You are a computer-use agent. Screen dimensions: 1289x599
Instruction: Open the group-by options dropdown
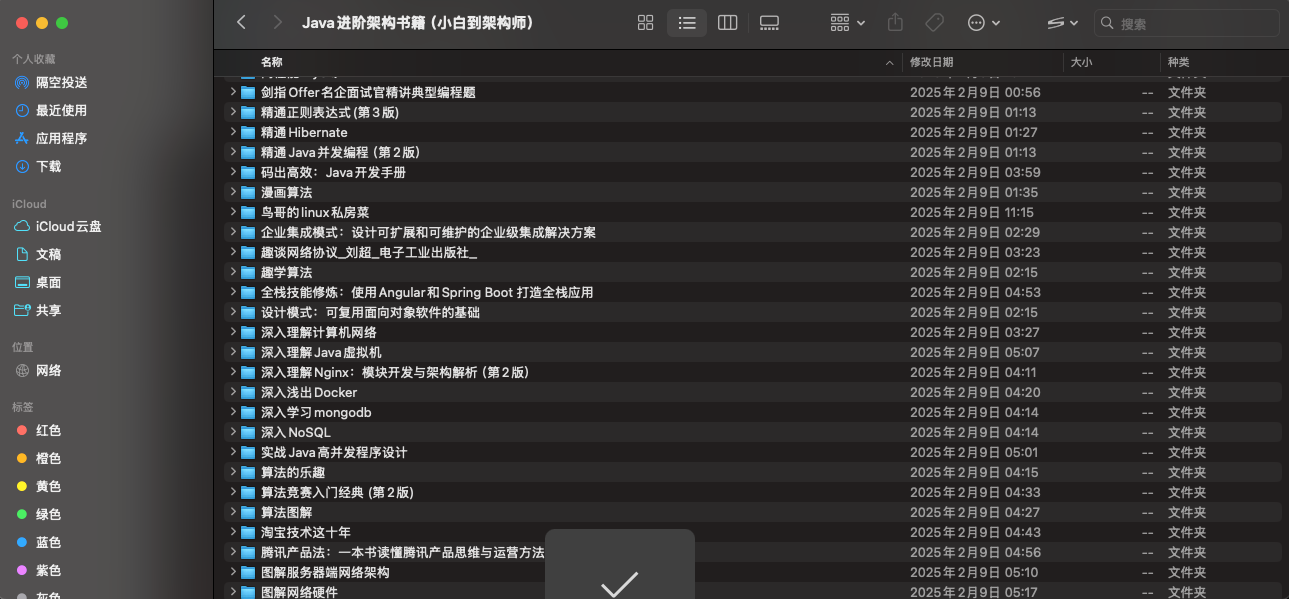(x=847, y=23)
